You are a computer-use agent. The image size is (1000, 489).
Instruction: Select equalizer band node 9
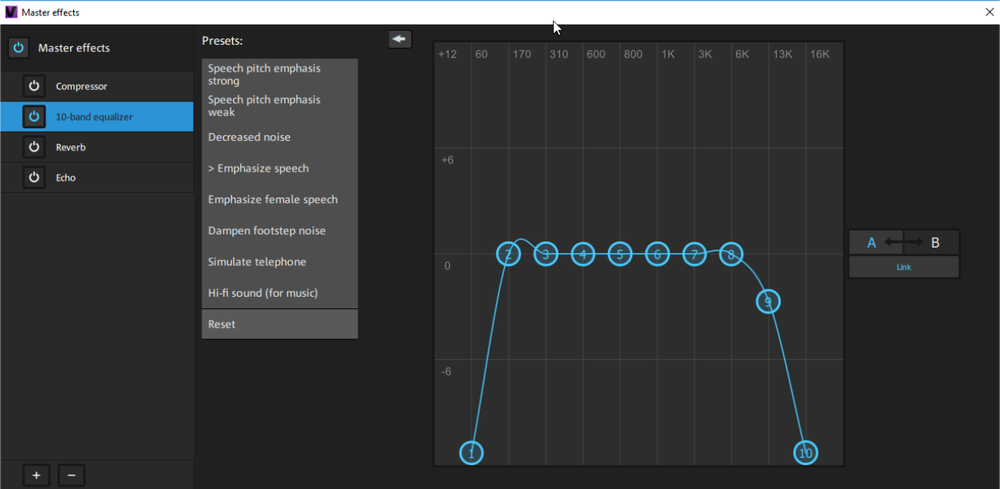coord(768,301)
